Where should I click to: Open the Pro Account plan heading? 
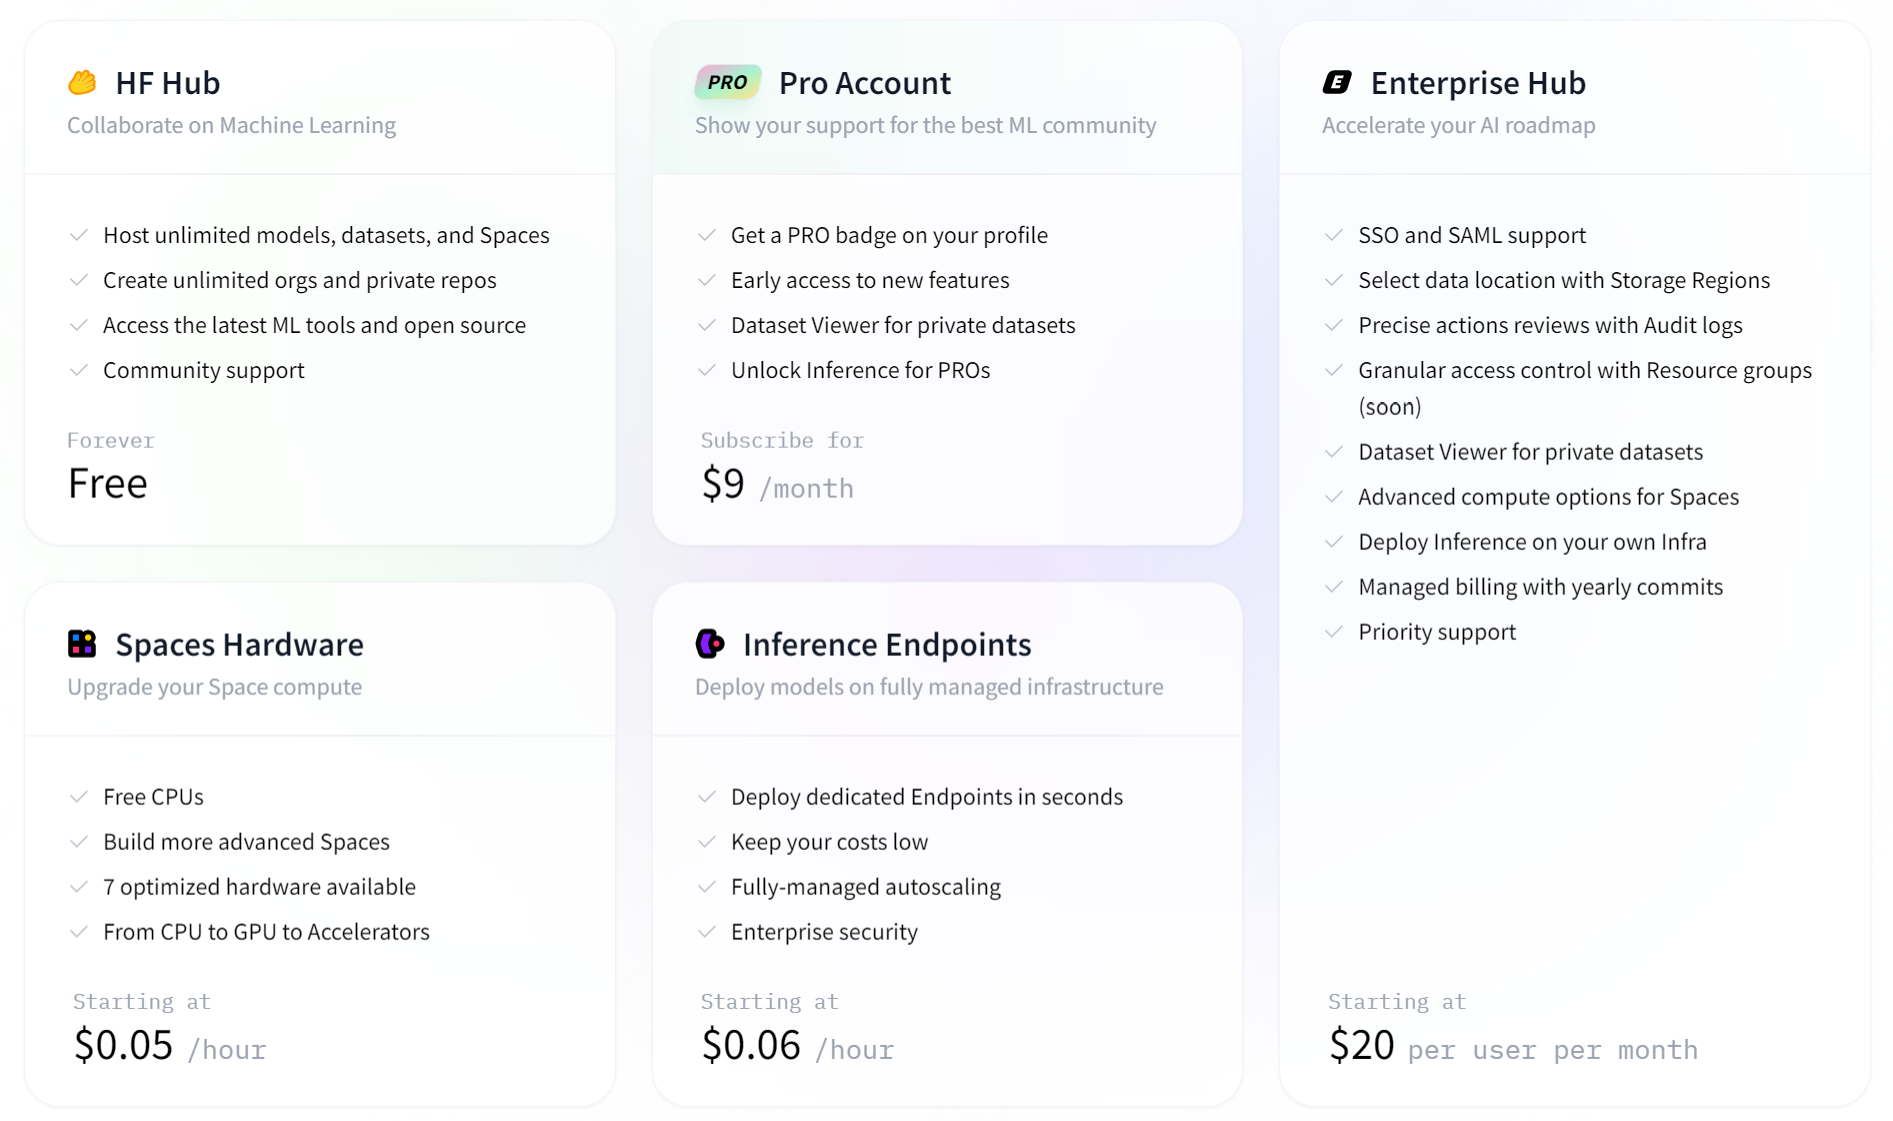[864, 83]
